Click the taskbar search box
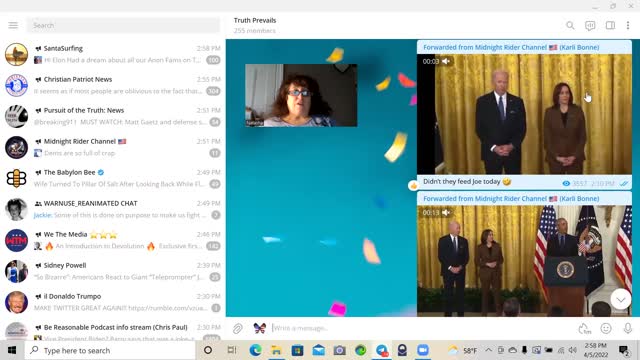The height and width of the screenshot is (360, 640). click(110, 350)
